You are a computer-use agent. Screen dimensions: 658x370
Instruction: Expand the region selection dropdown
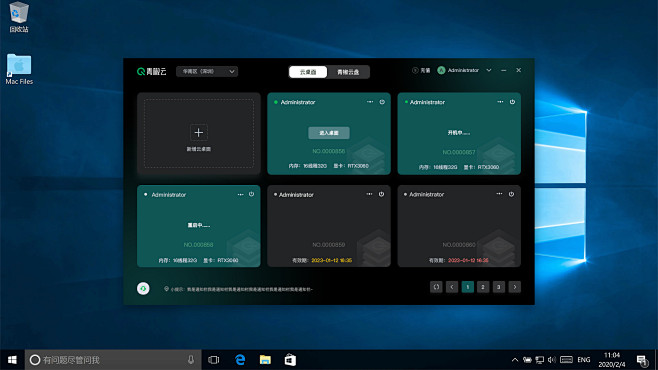pos(207,71)
